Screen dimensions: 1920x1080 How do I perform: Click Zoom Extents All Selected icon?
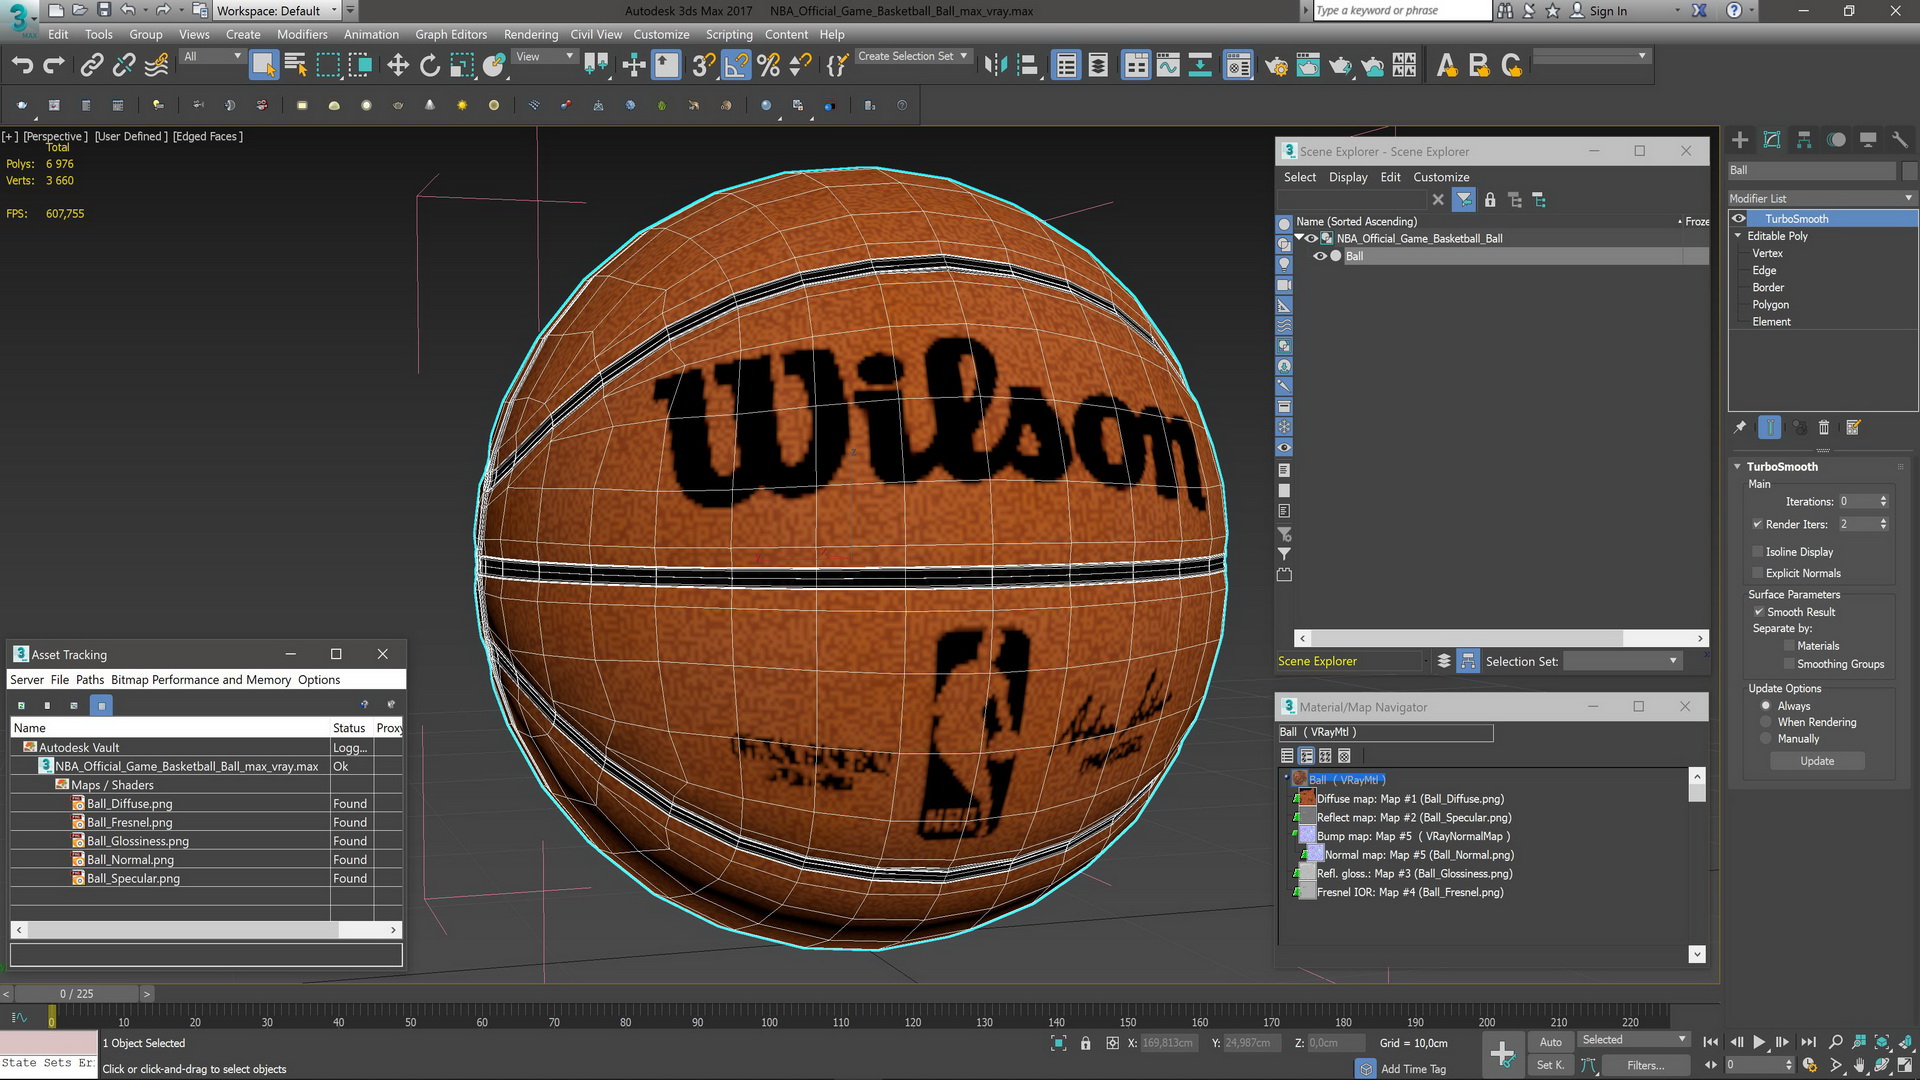(1905, 1042)
